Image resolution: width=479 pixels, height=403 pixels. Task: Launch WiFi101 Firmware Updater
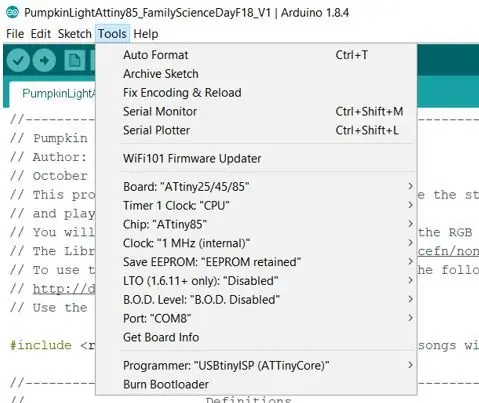[256, 159]
